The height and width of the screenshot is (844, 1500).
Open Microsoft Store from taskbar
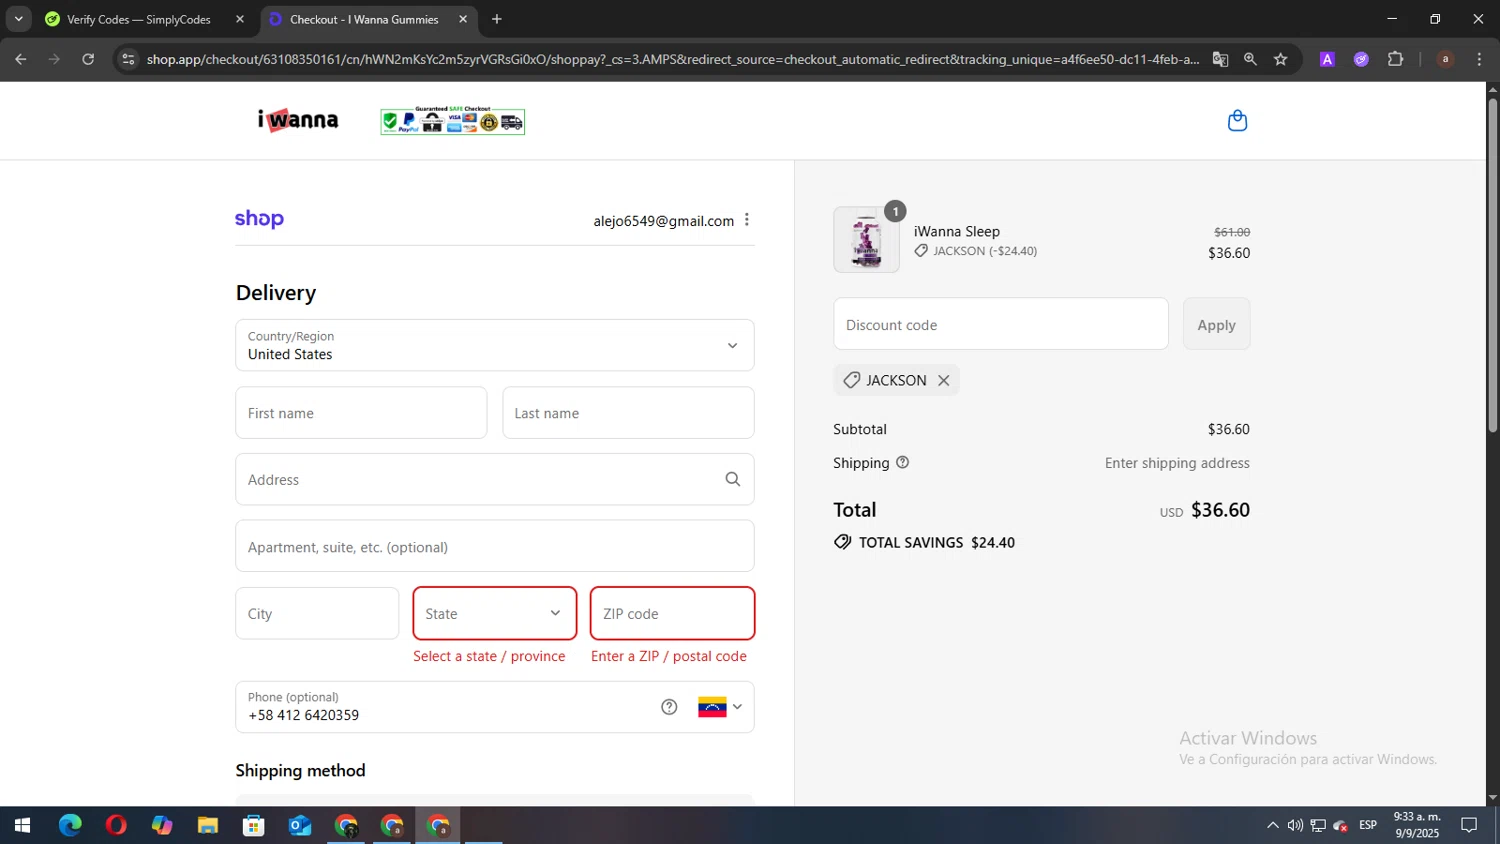[254, 825]
